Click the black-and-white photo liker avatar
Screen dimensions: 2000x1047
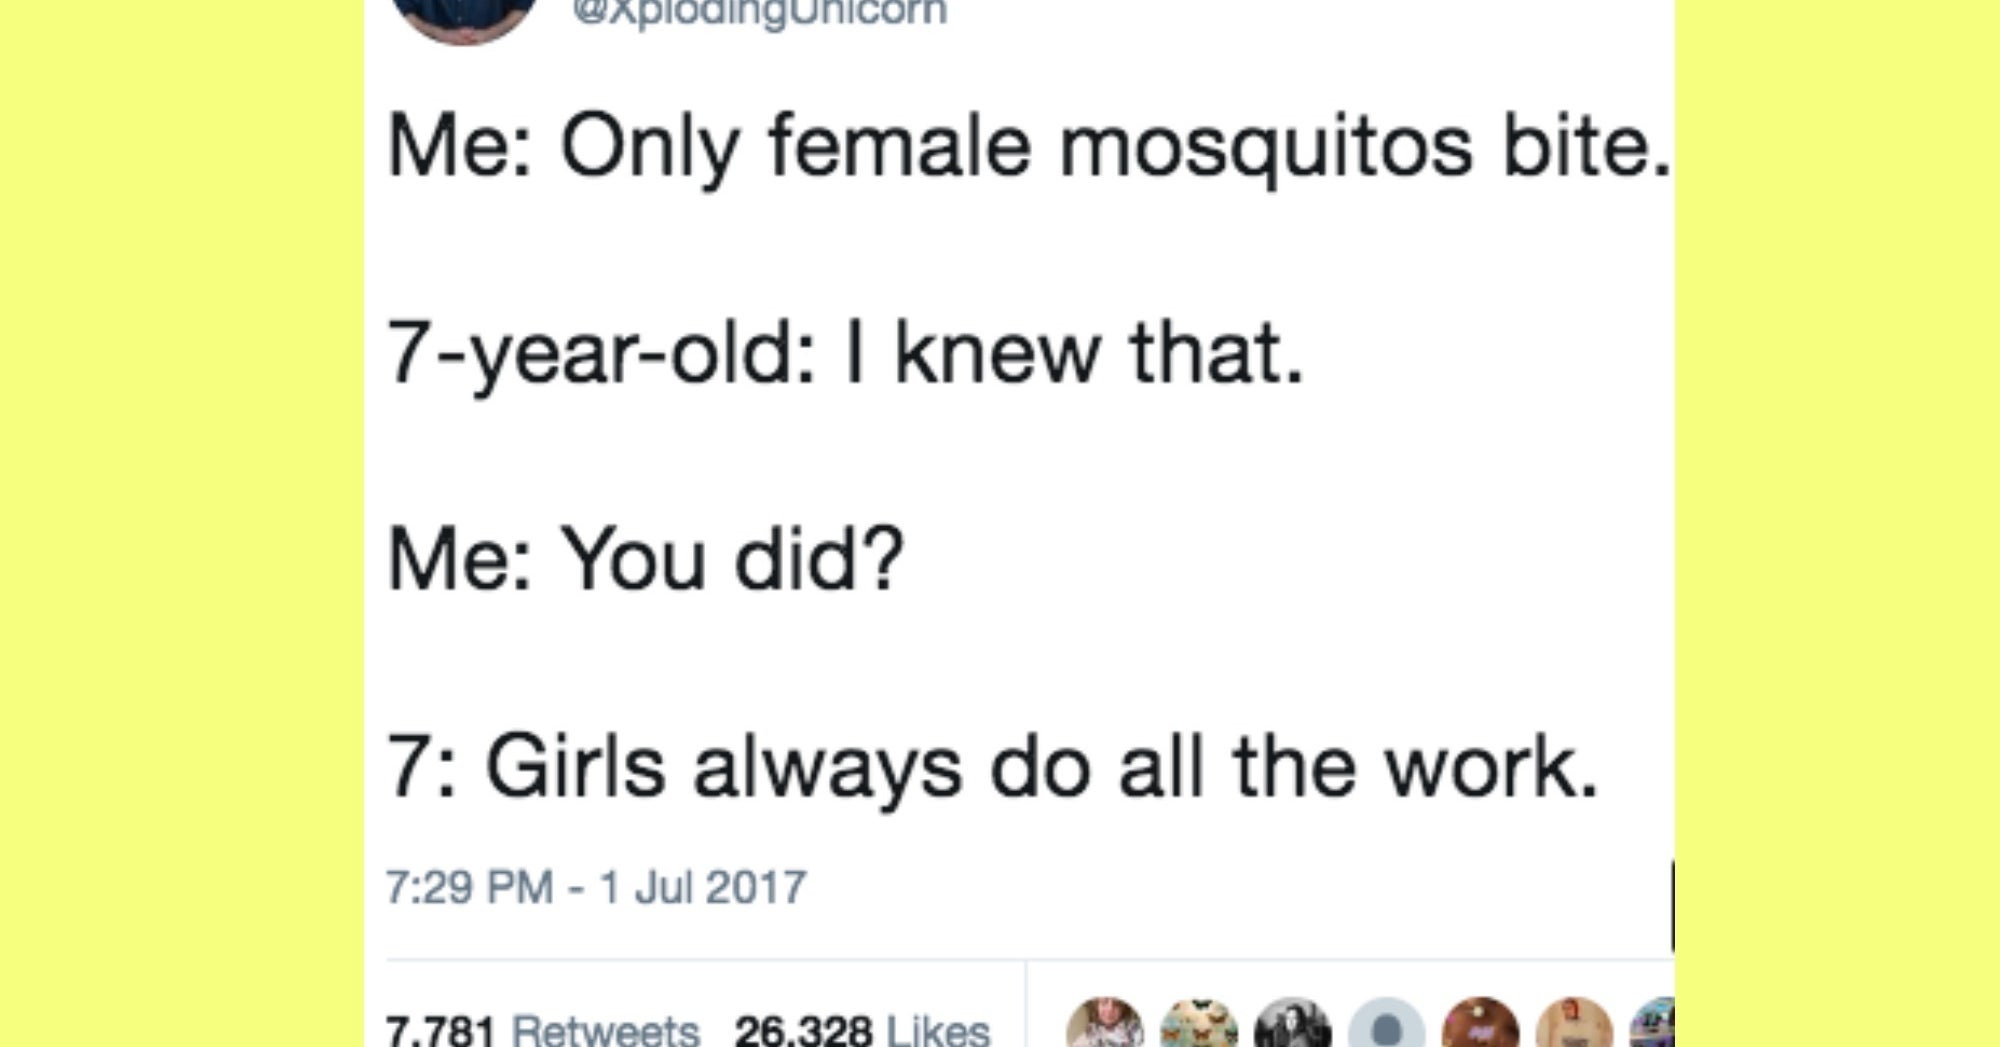1293,1025
